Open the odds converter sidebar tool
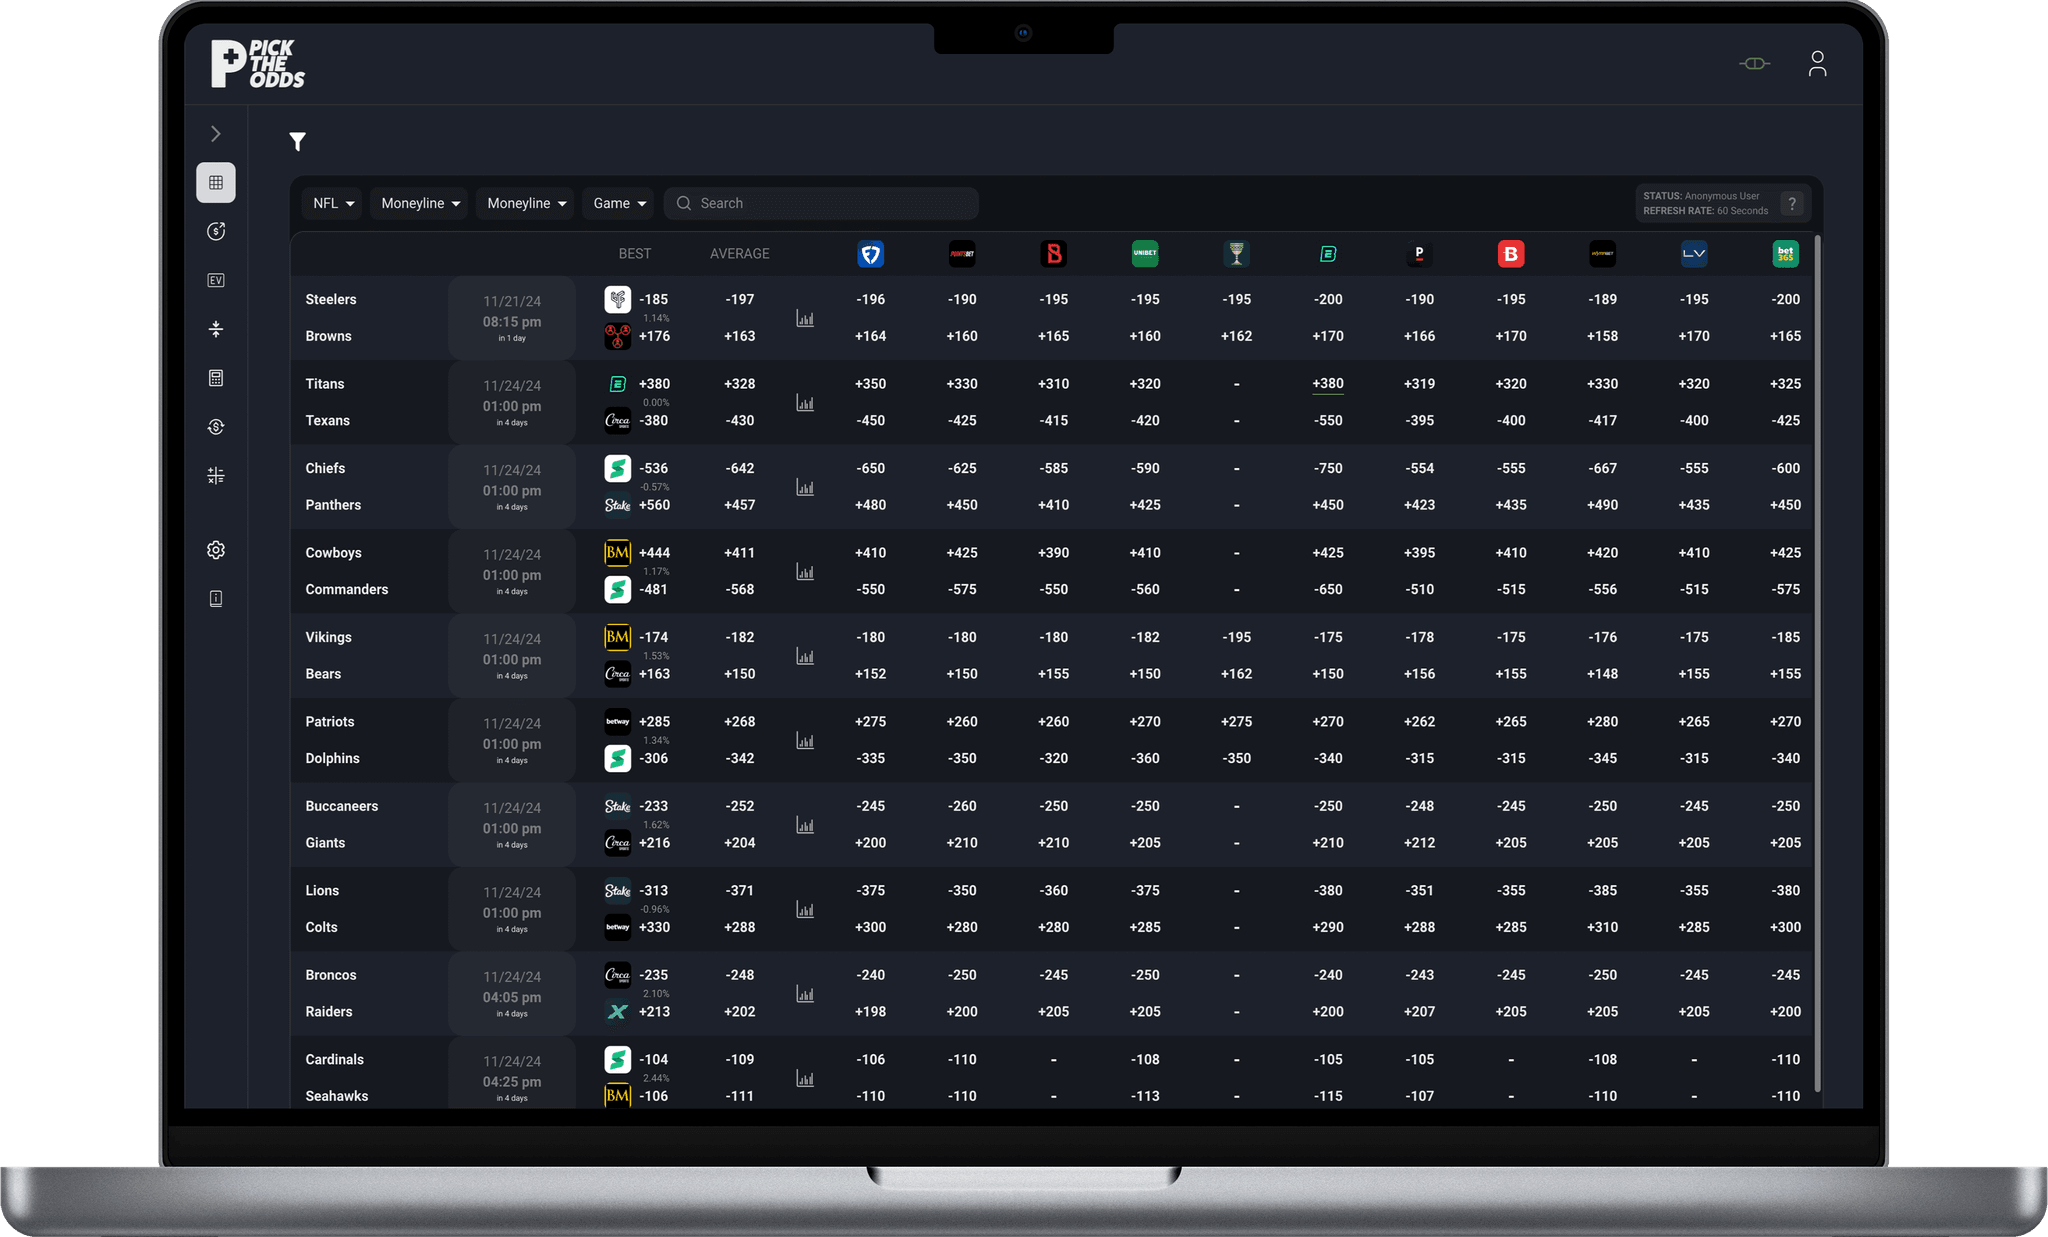The image size is (2048, 1237). click(216, 426)
